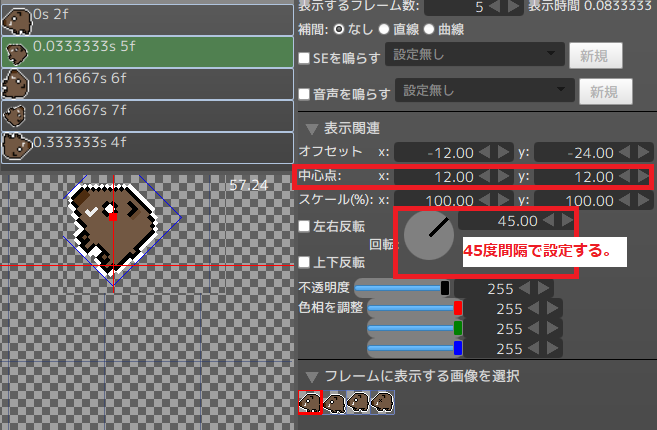This screenshot has height=430, width=657.
Task: Select the 0.216667s 7f frame row
Action: [147, 116]
